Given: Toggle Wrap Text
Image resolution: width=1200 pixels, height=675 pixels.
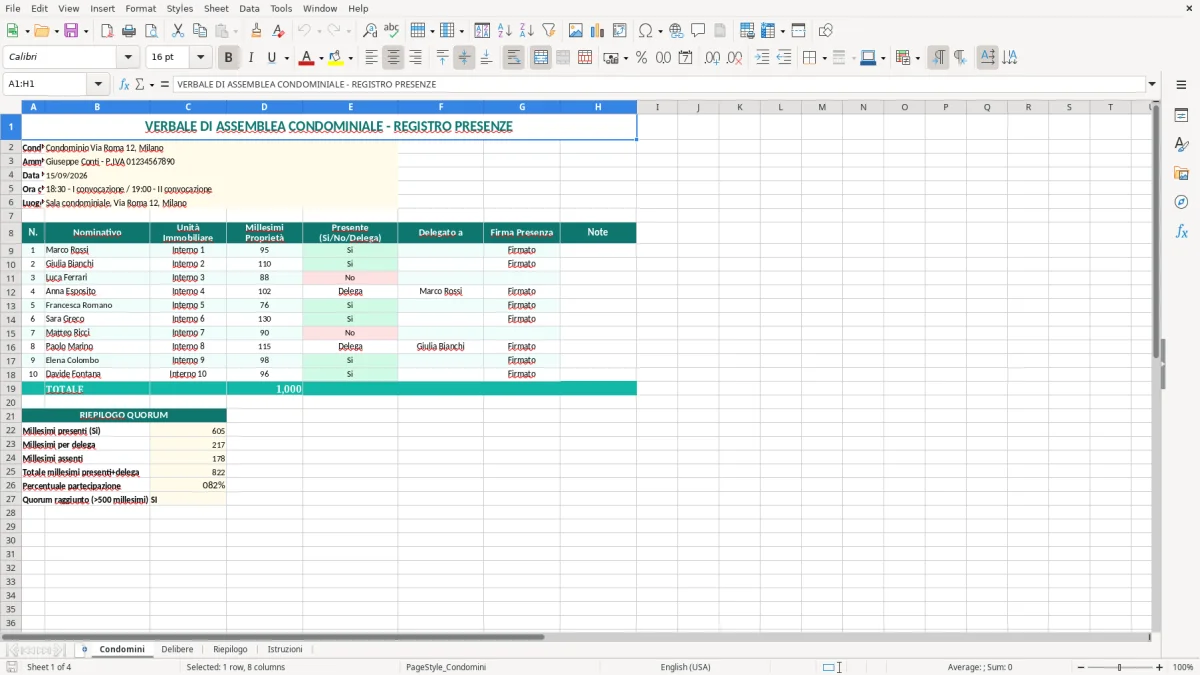Looking at the screenshot, I should [514, 58].
